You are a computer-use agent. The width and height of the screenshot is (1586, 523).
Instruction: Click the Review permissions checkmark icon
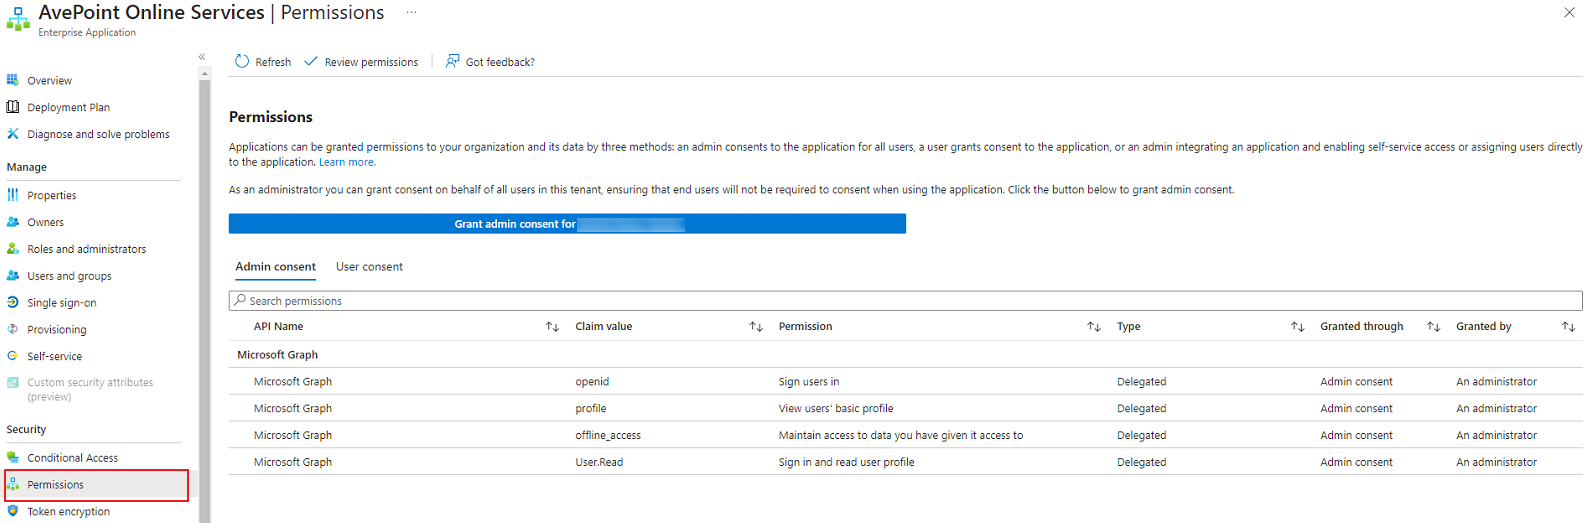[311, 61]
